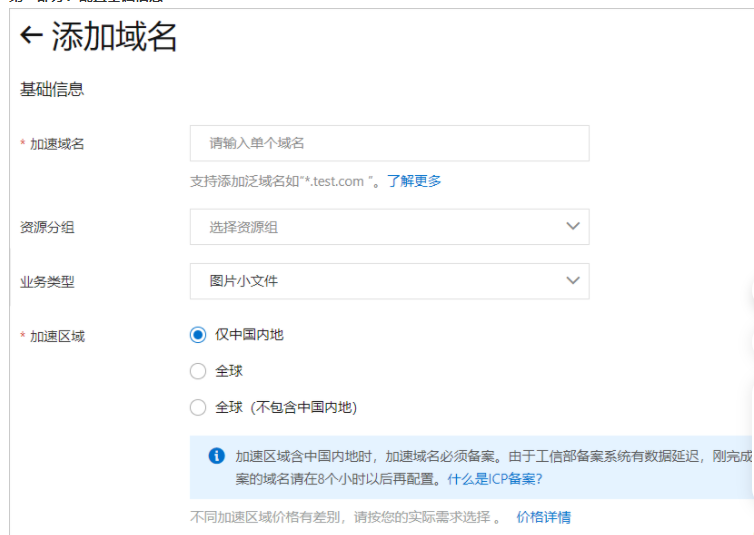
Task: Click the 业务类型 field label
Action: coord(47,282)
